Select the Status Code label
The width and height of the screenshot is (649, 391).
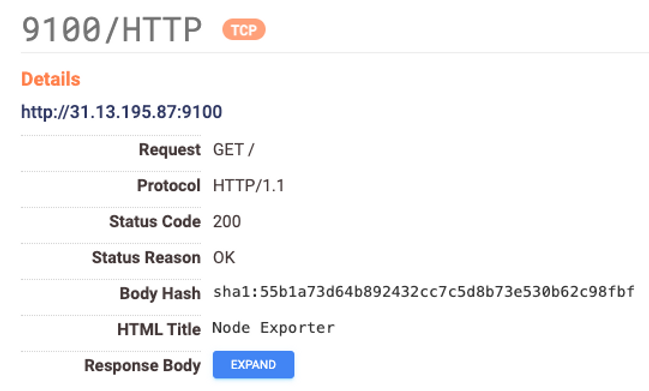pos(155,221)
